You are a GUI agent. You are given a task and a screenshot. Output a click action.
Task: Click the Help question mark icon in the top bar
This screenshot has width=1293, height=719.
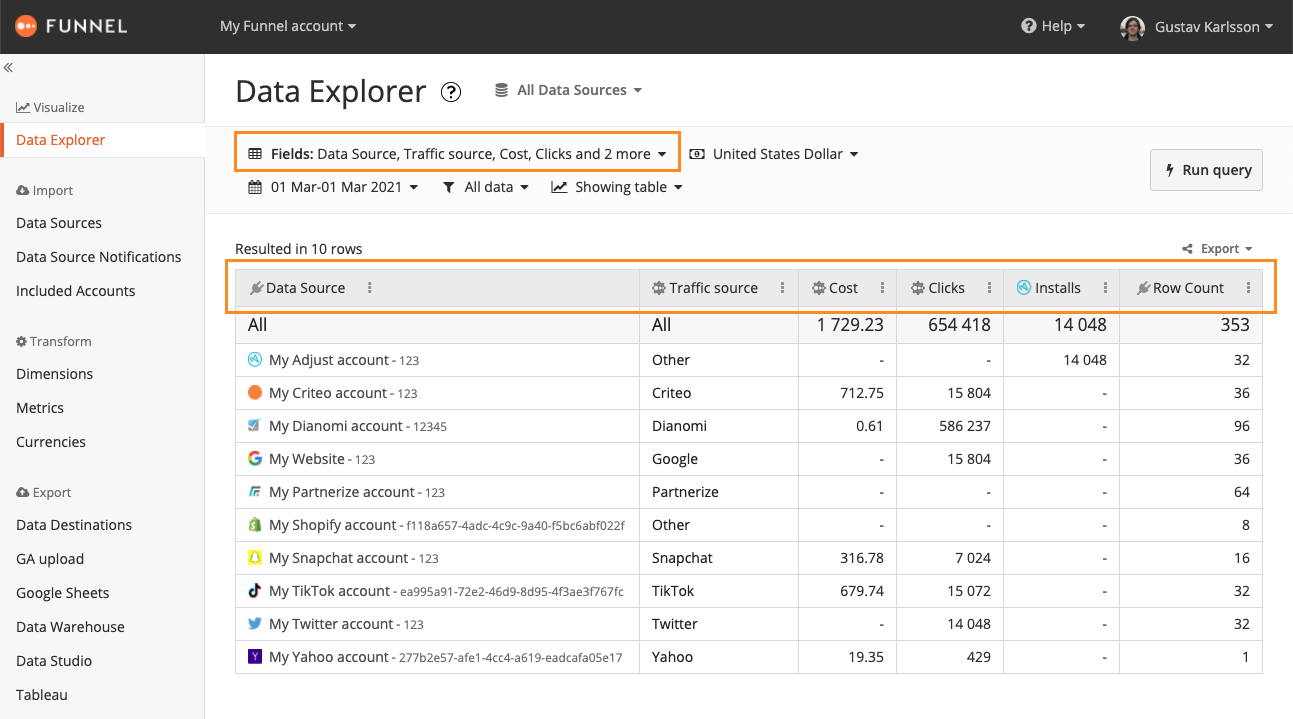tap(1028, 27)
